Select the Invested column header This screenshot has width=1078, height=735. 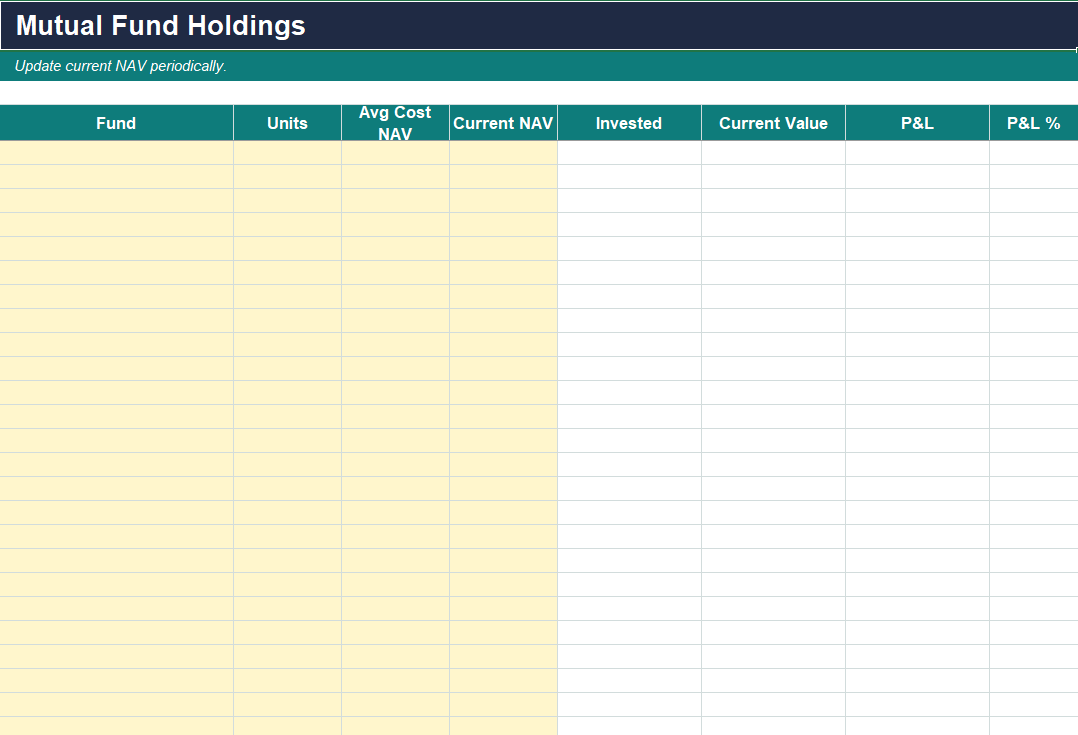click(x=629, y=123)
